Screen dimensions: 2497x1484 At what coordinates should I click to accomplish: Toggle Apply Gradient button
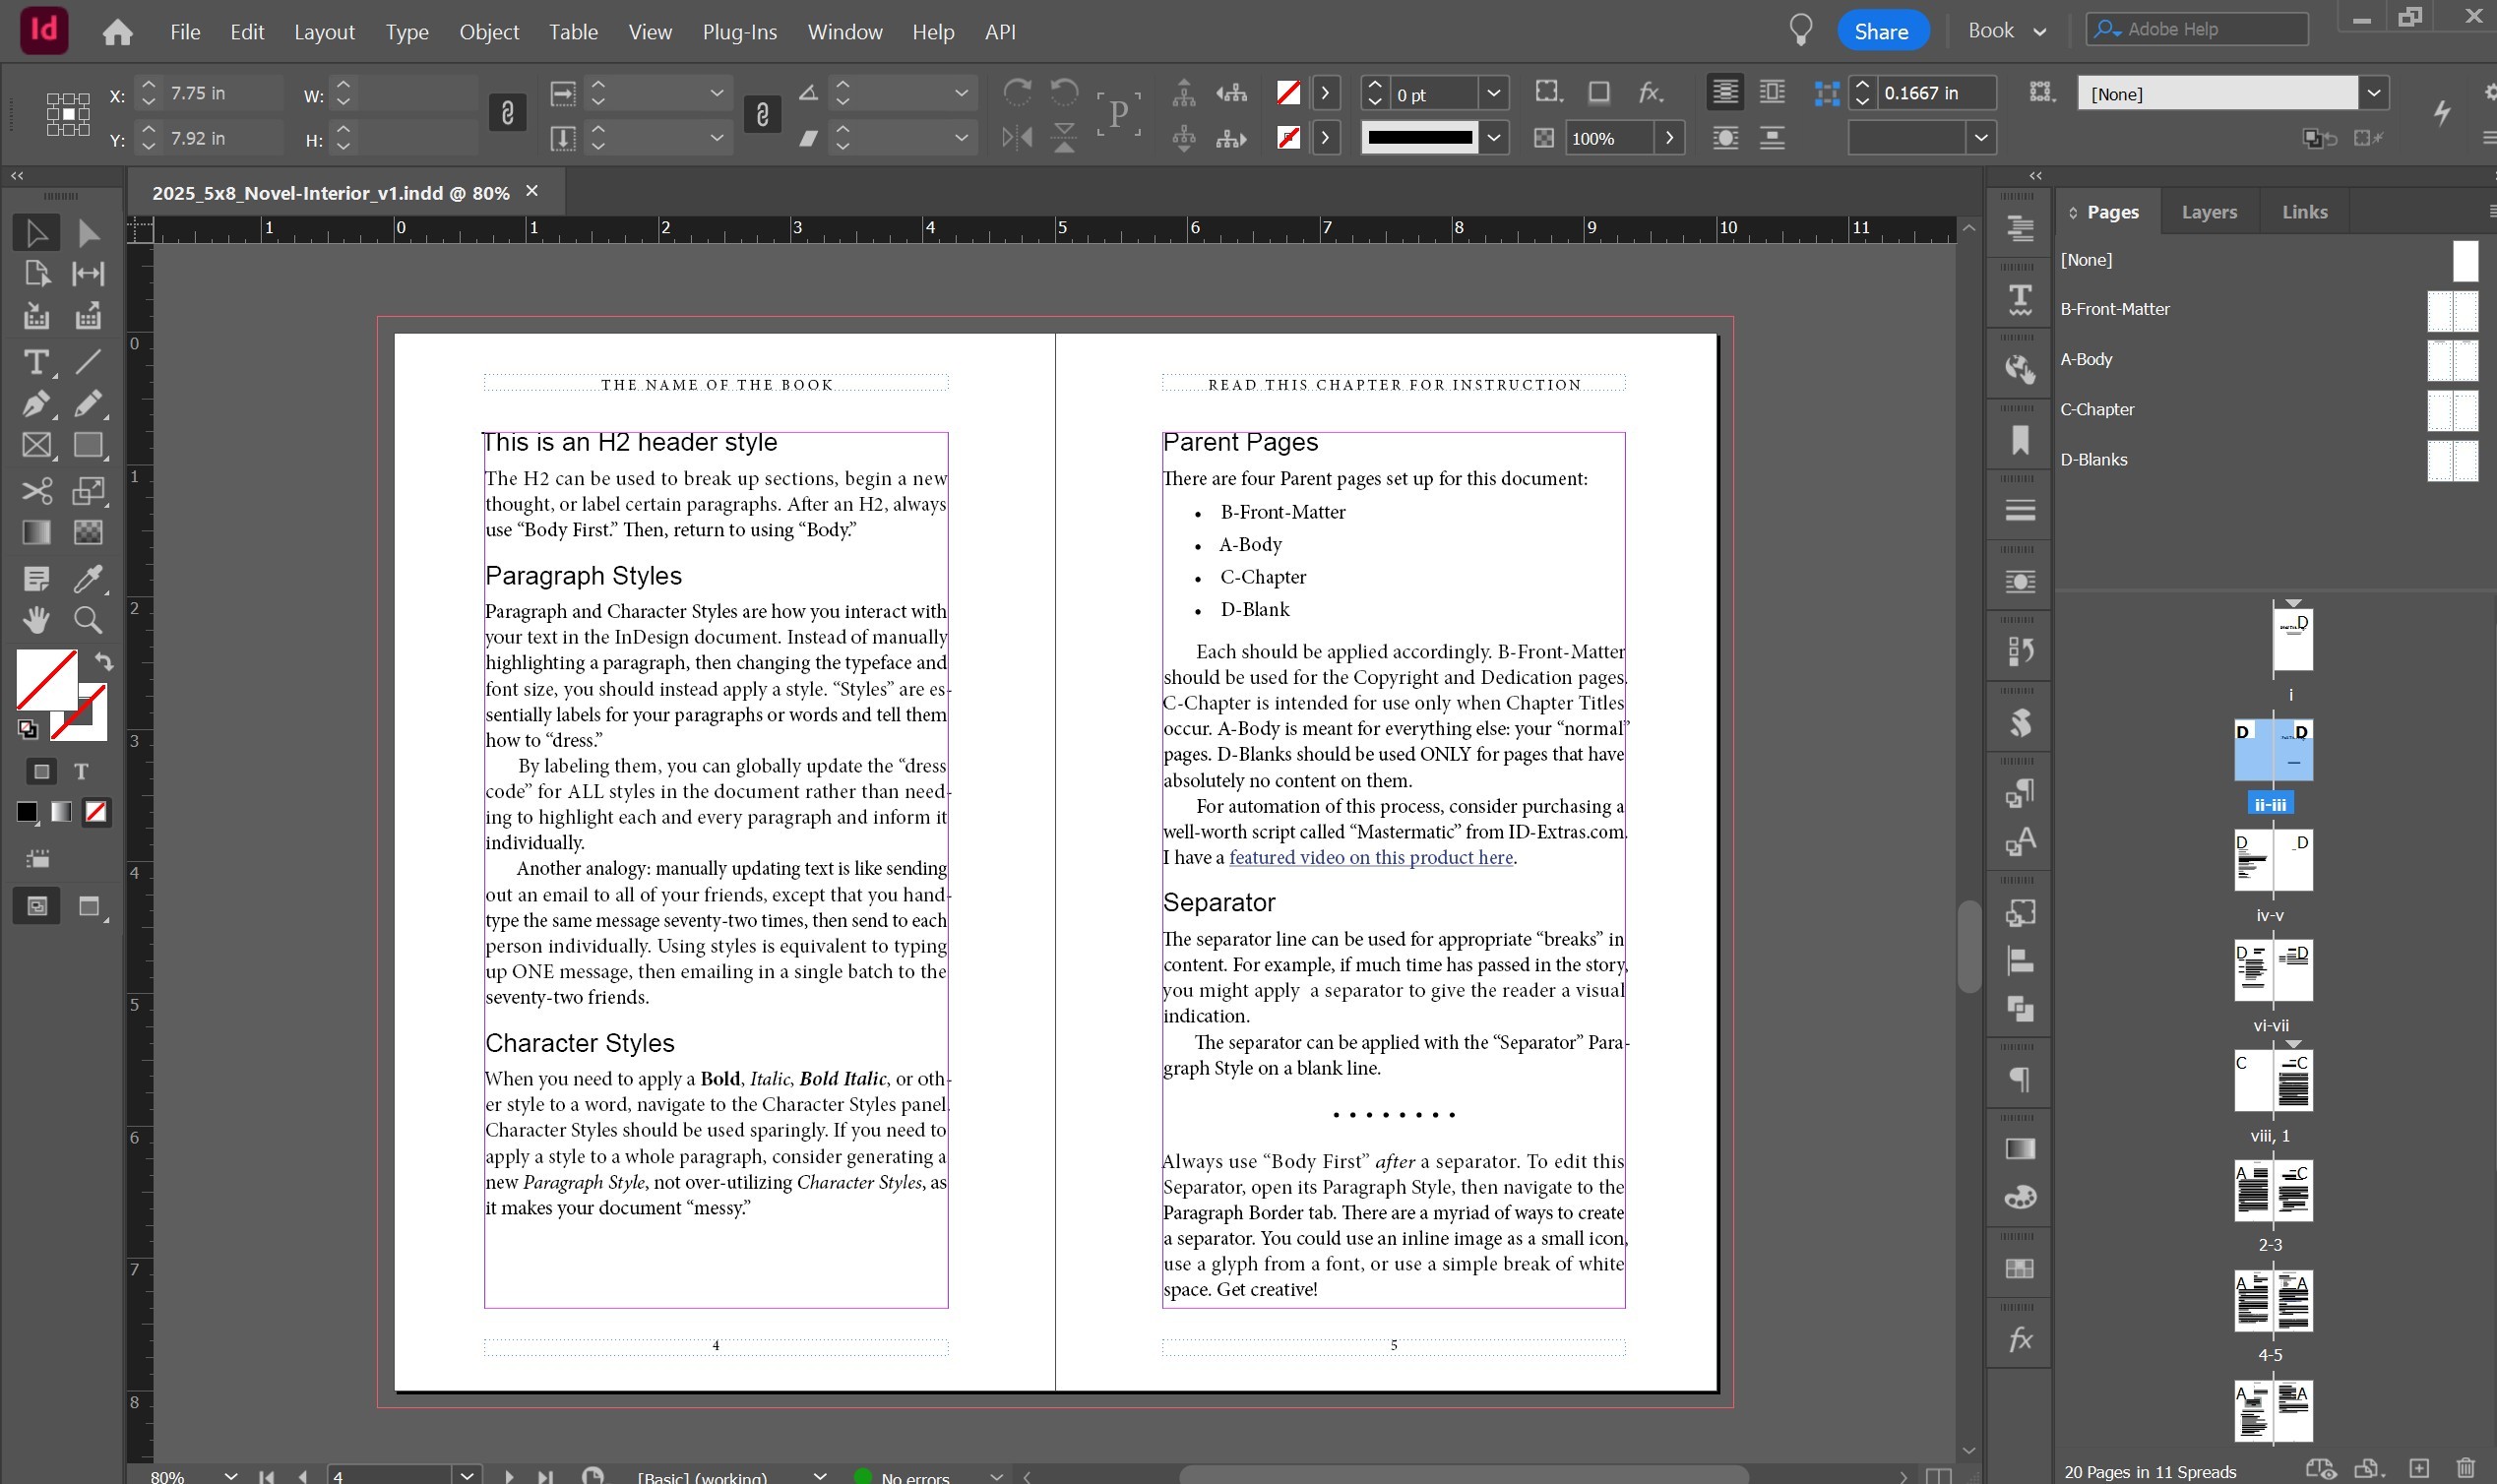(x=61, y=812)
